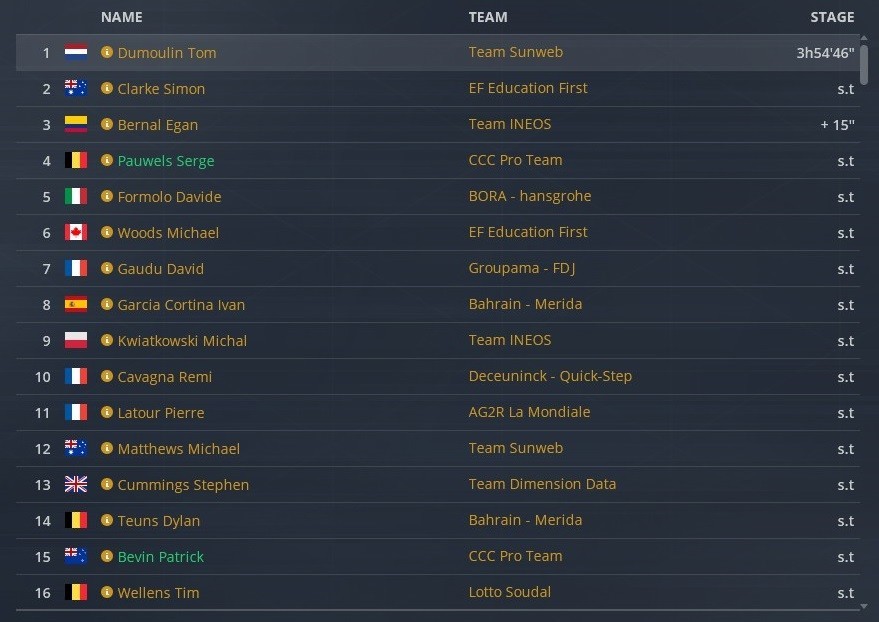The width and height of the screenshot is (879, 622).
Task: Click the scrollbar up arrow
Action: click(864, 38)
